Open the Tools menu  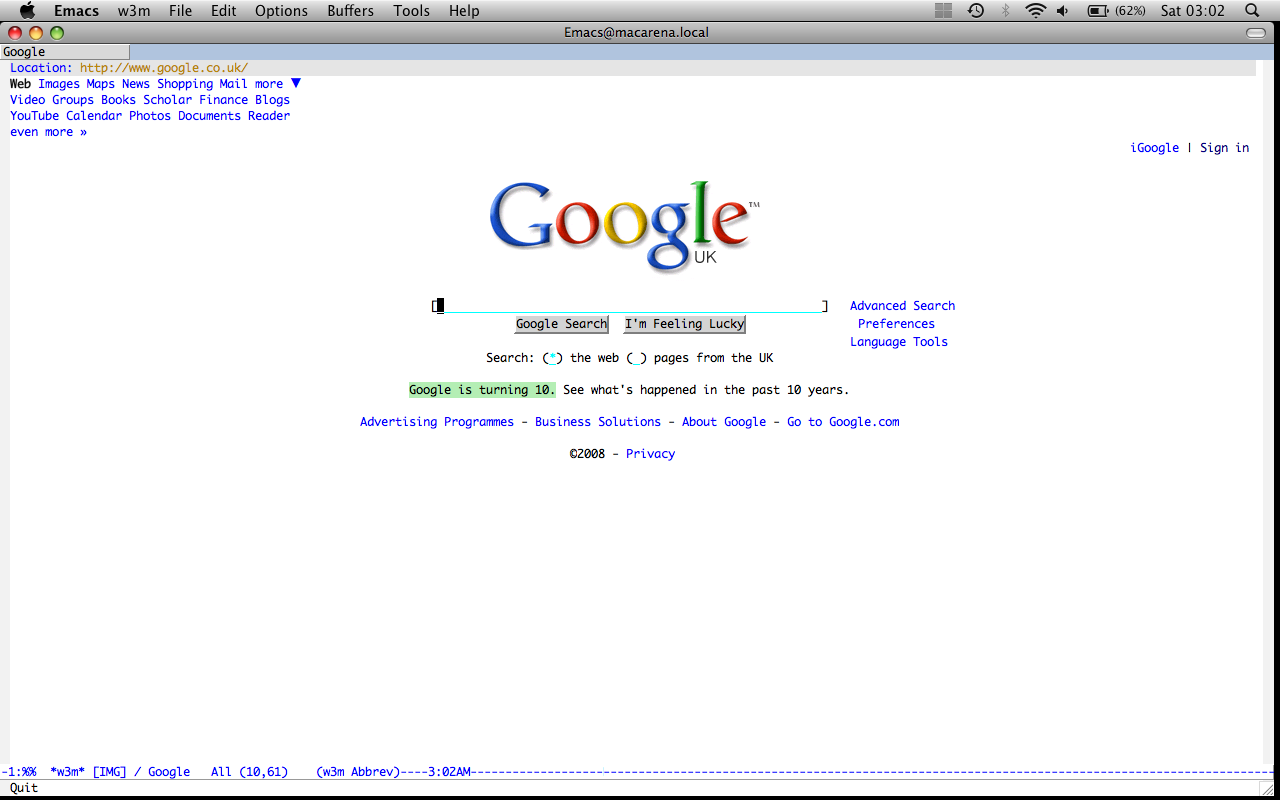411,10
